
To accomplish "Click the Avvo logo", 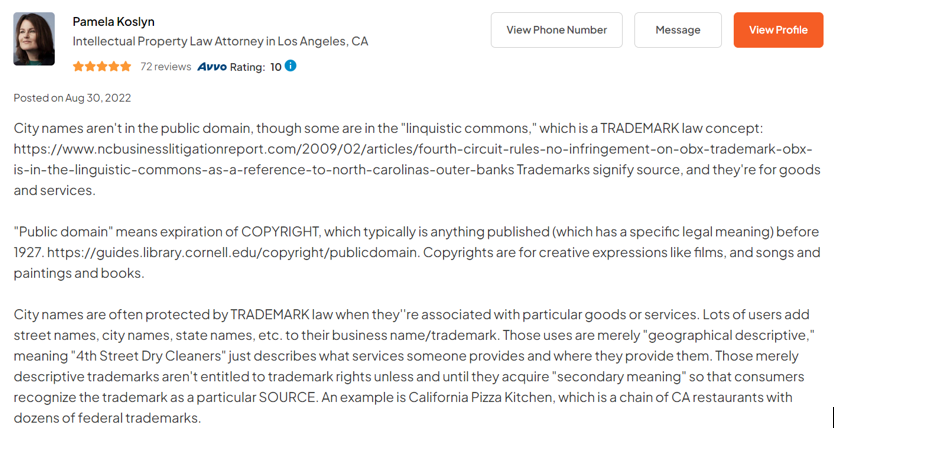I will [x=212, y=67].
